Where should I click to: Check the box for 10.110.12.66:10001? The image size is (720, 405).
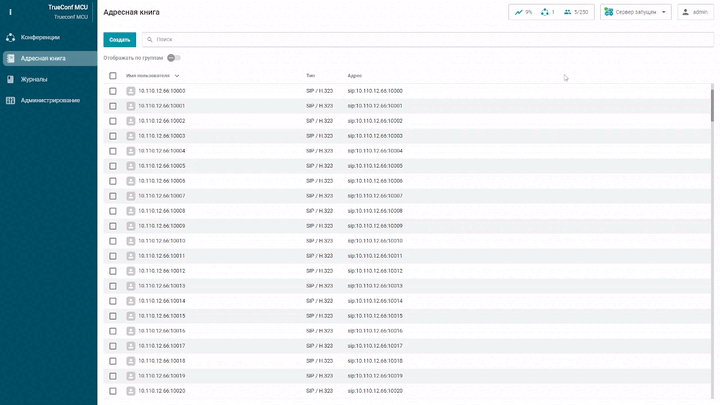pyautogui.click(x=112, y=106)
